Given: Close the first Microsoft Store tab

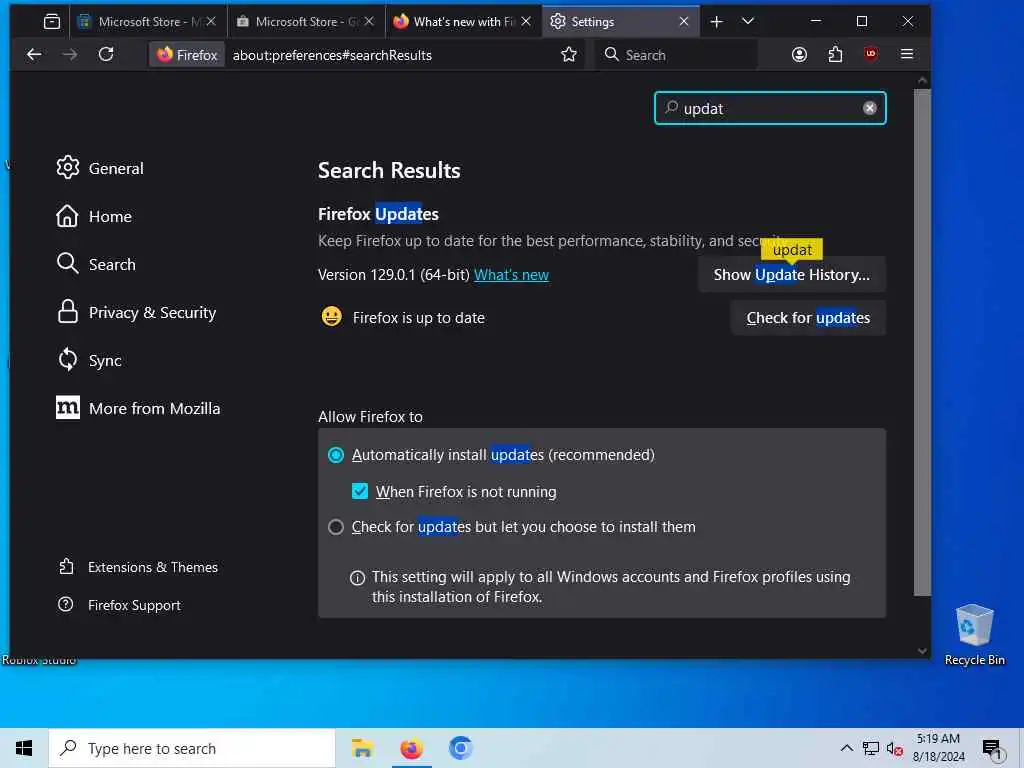Looking at the screenshot, I should (x=211, y=22).
